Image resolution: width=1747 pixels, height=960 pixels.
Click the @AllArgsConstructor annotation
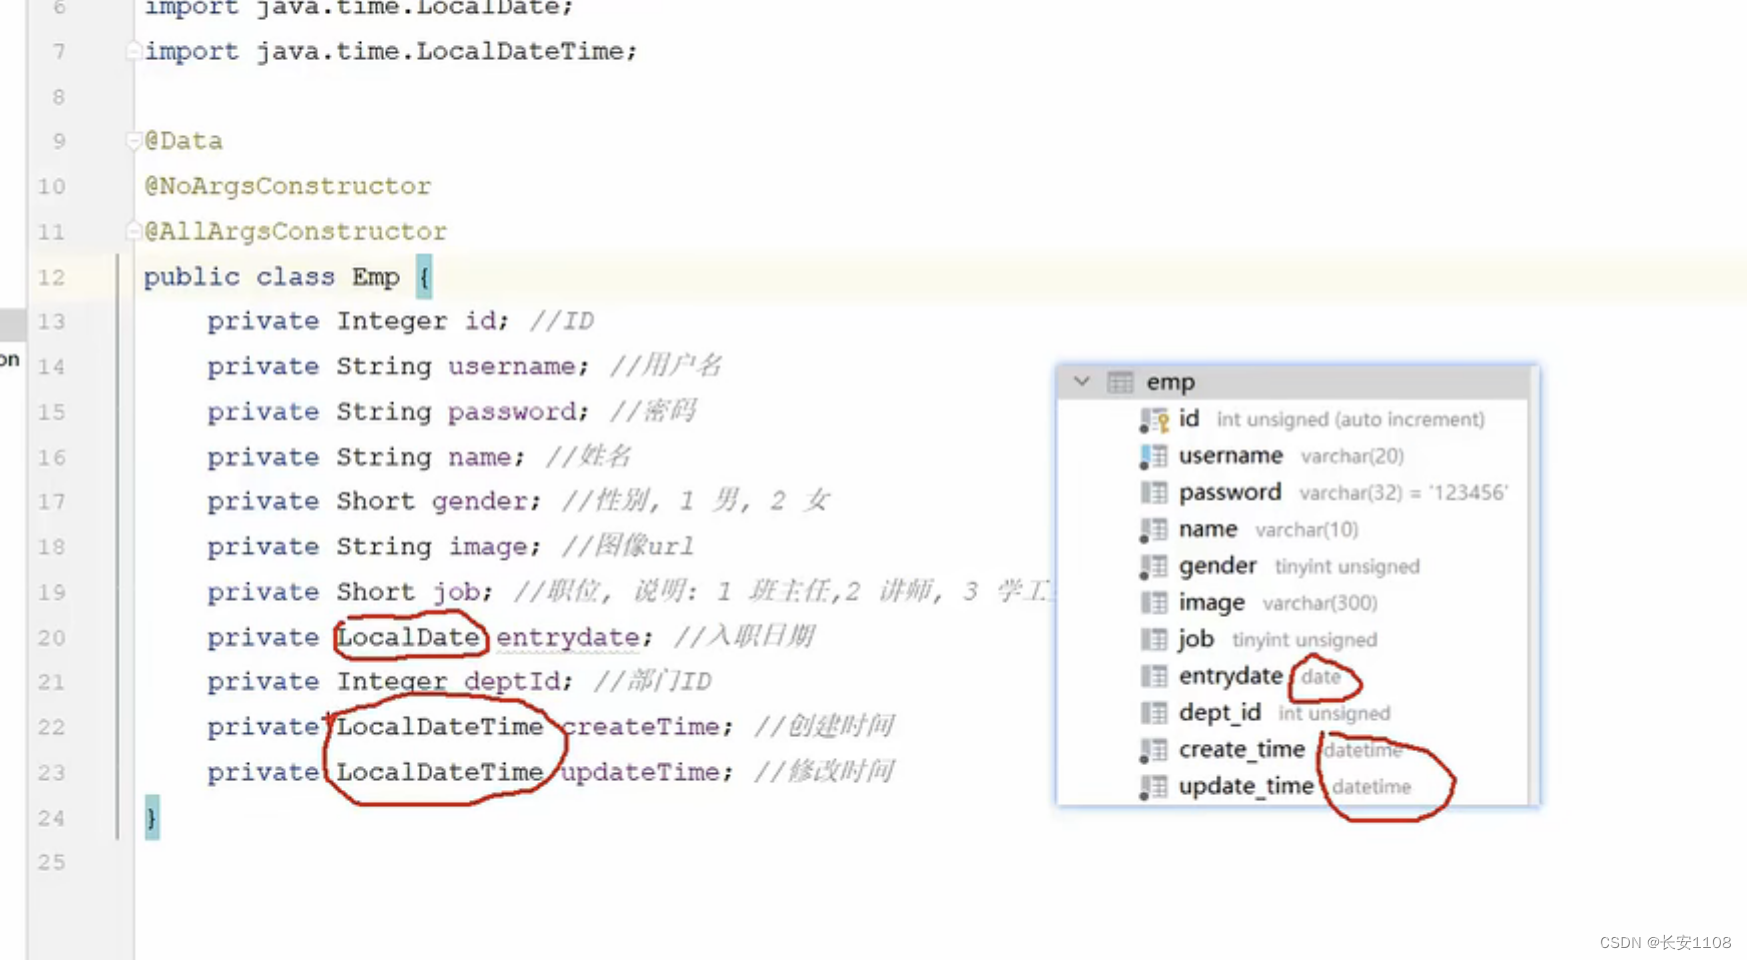tap(296, 232)
